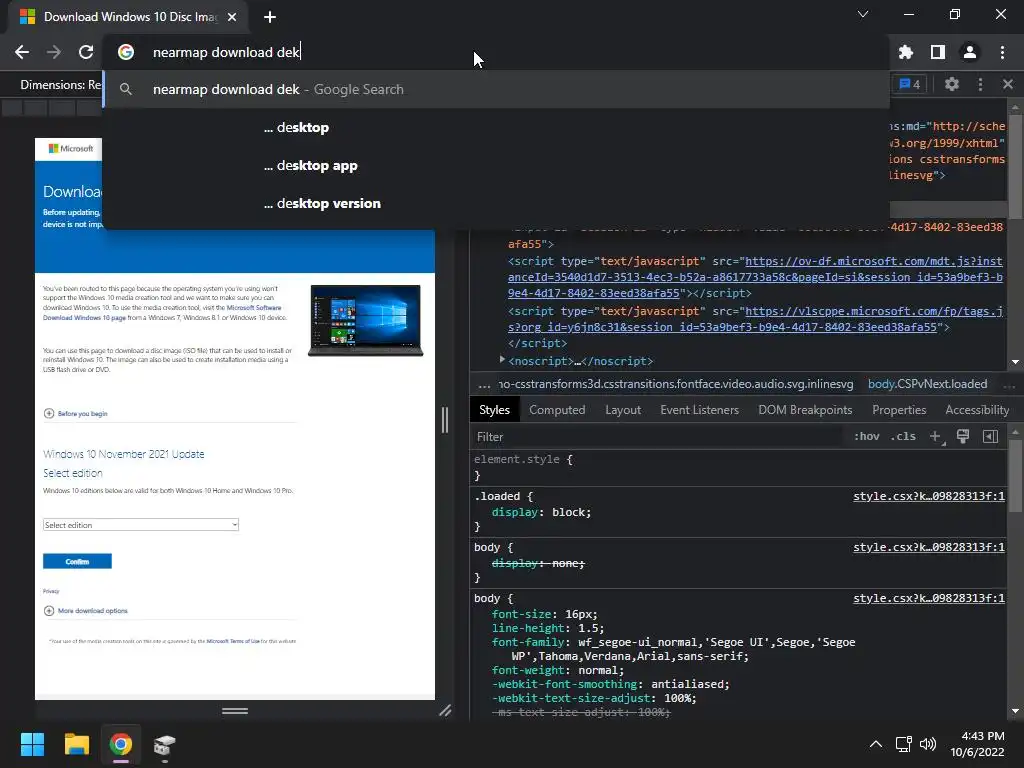Image resolution: width=1024 pixels, height=768 pixels.
Task: Open style.csx link beside .loaded rule
Action: point(929,496)
